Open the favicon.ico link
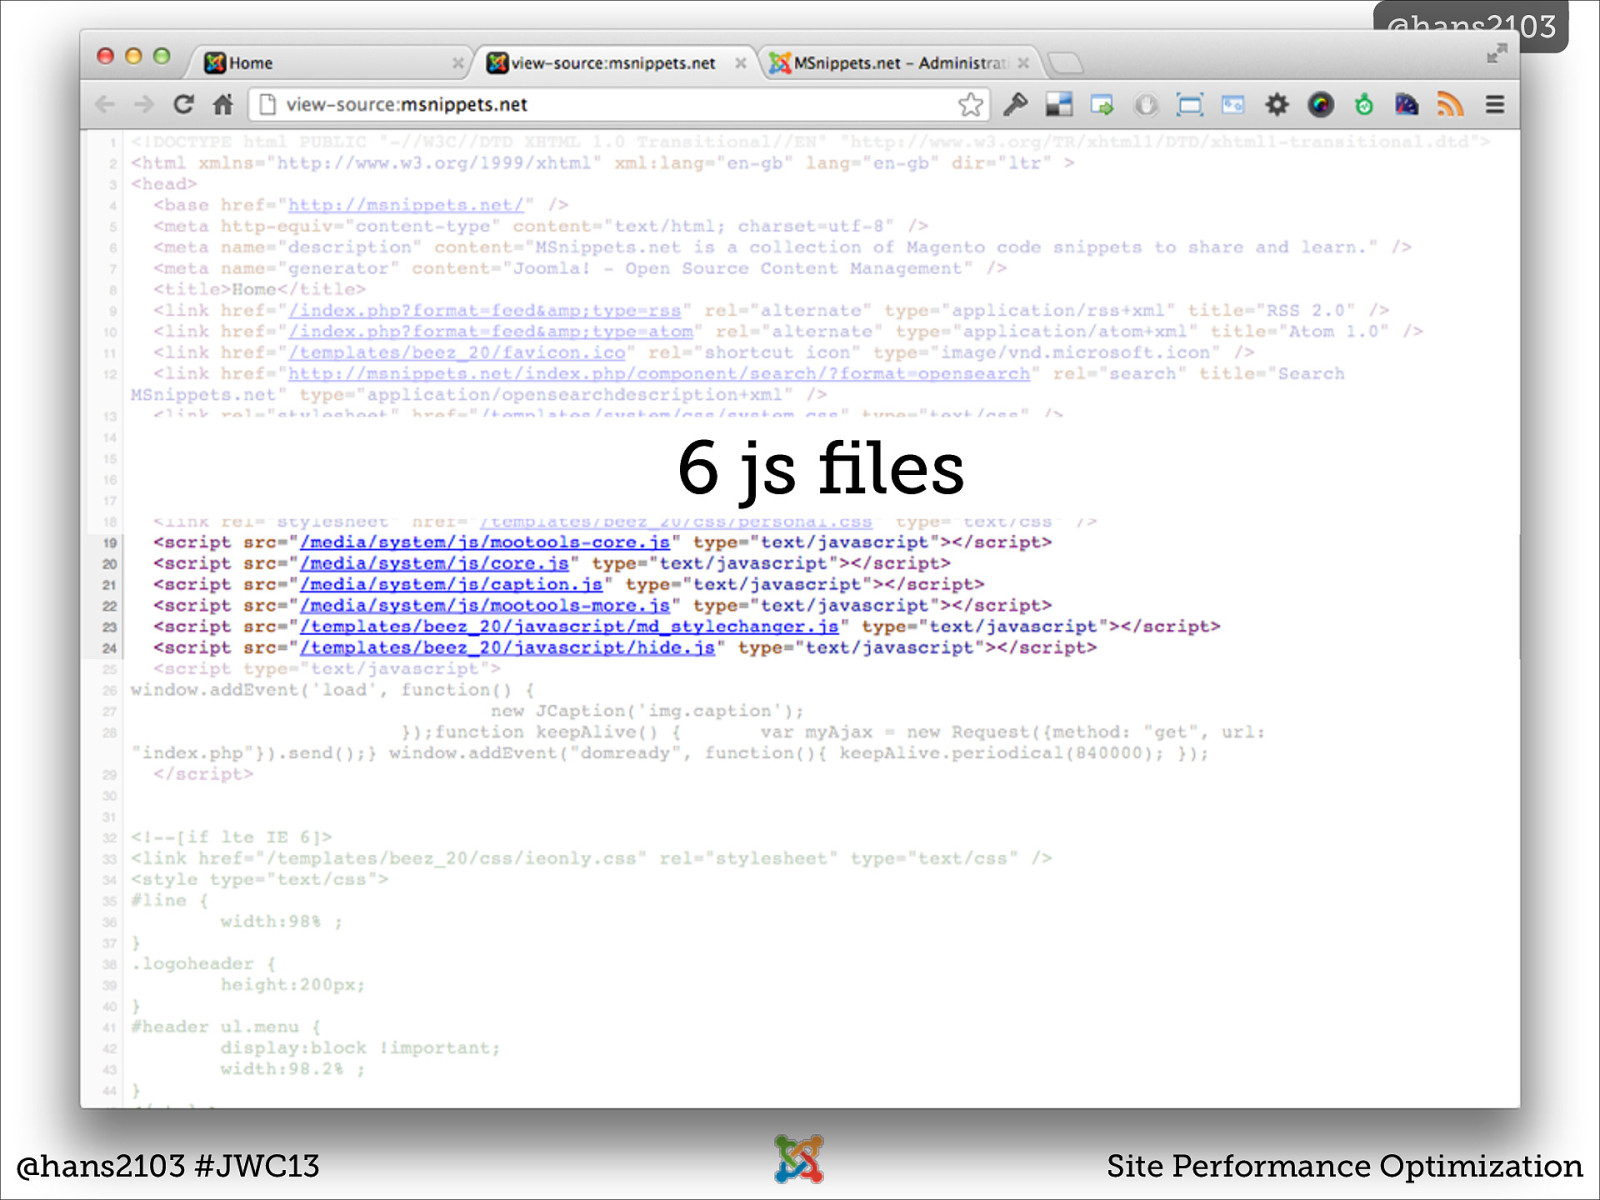1600x1200 pixels. tap(457, 353)
